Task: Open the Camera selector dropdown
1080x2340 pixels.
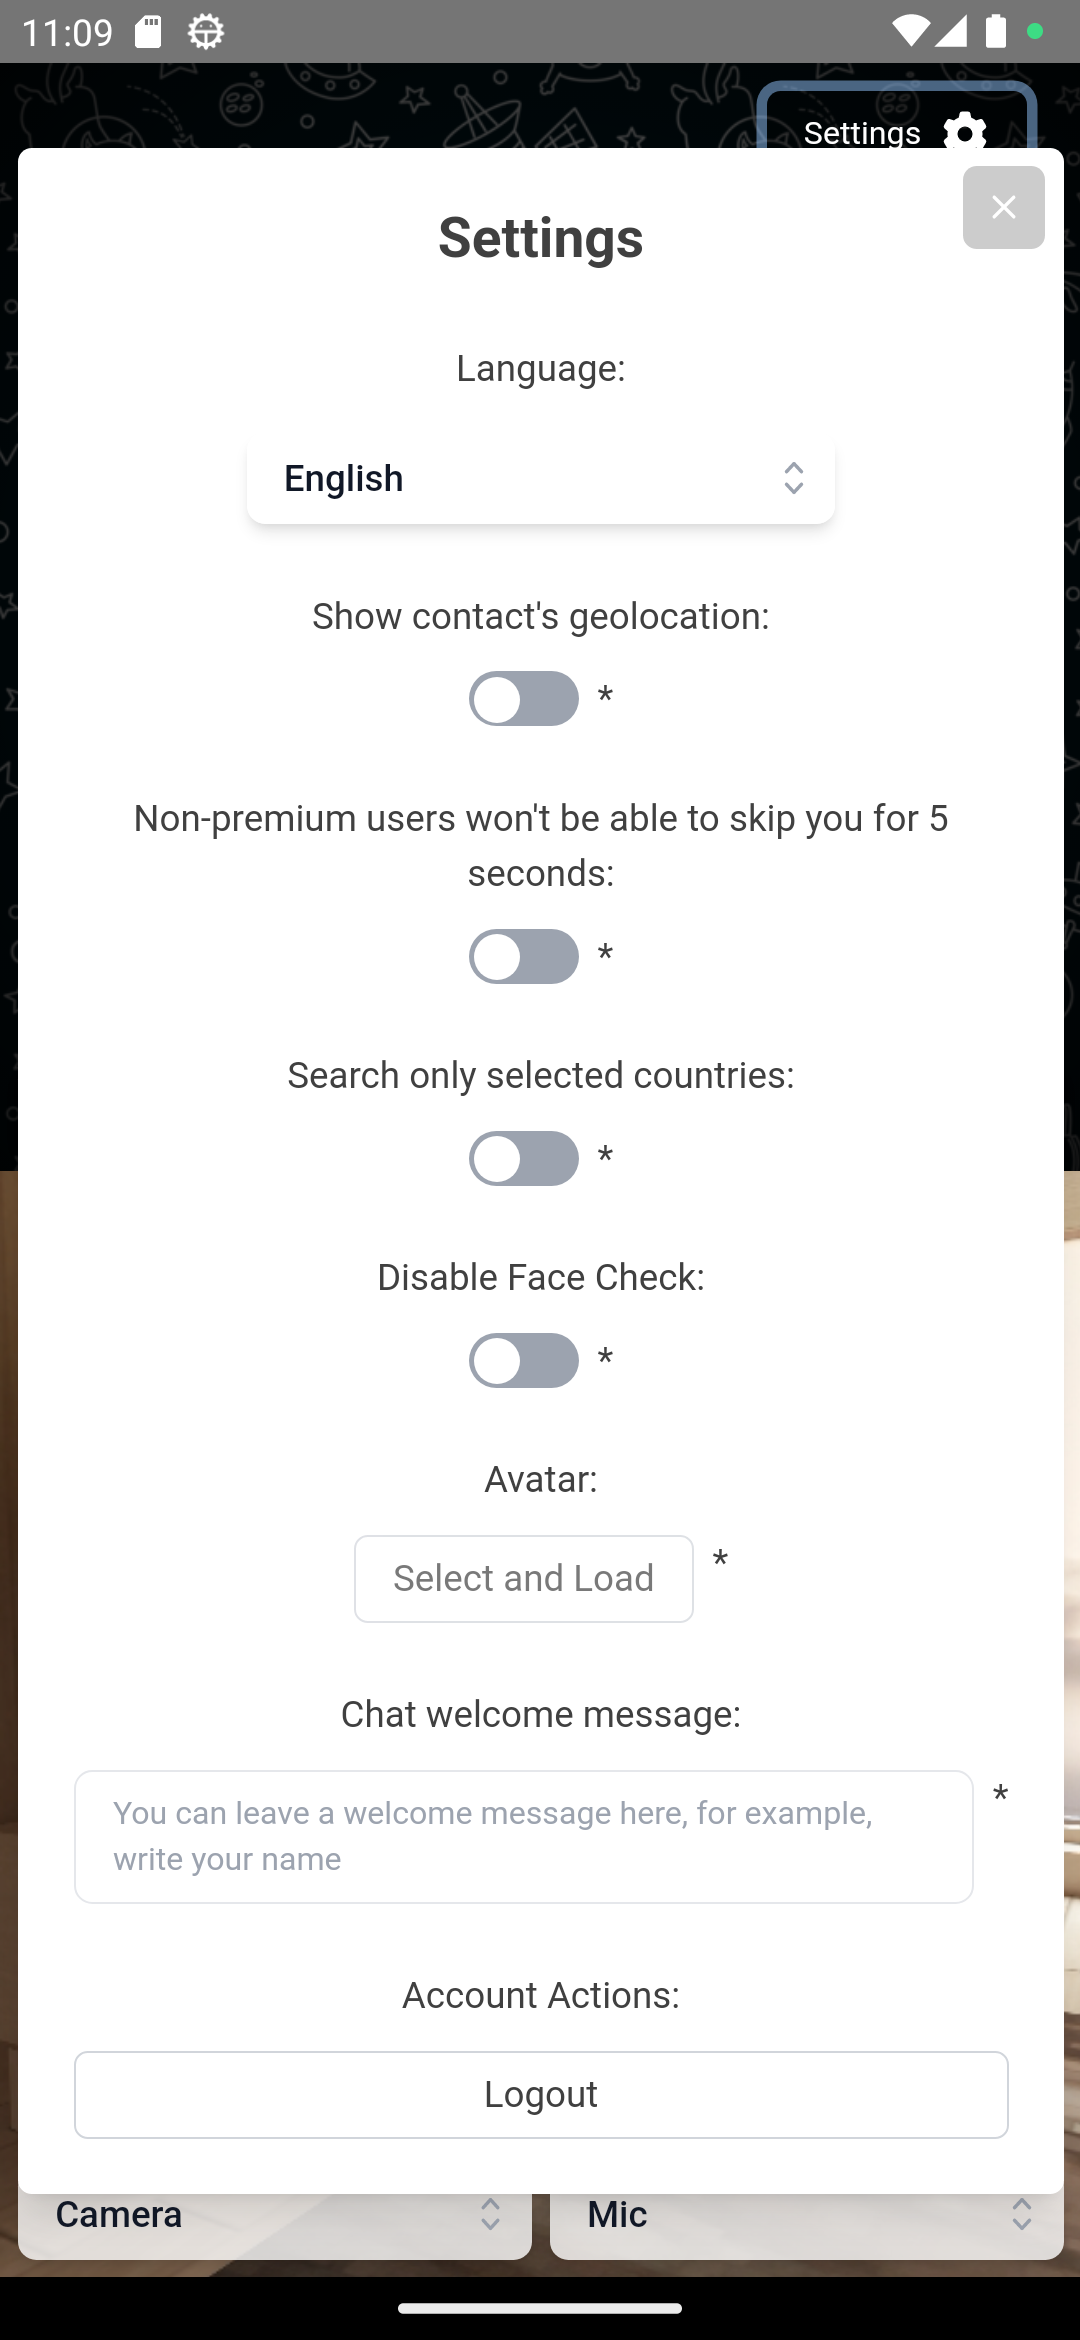Action: pyautogui.click(x=274, y=2216)
